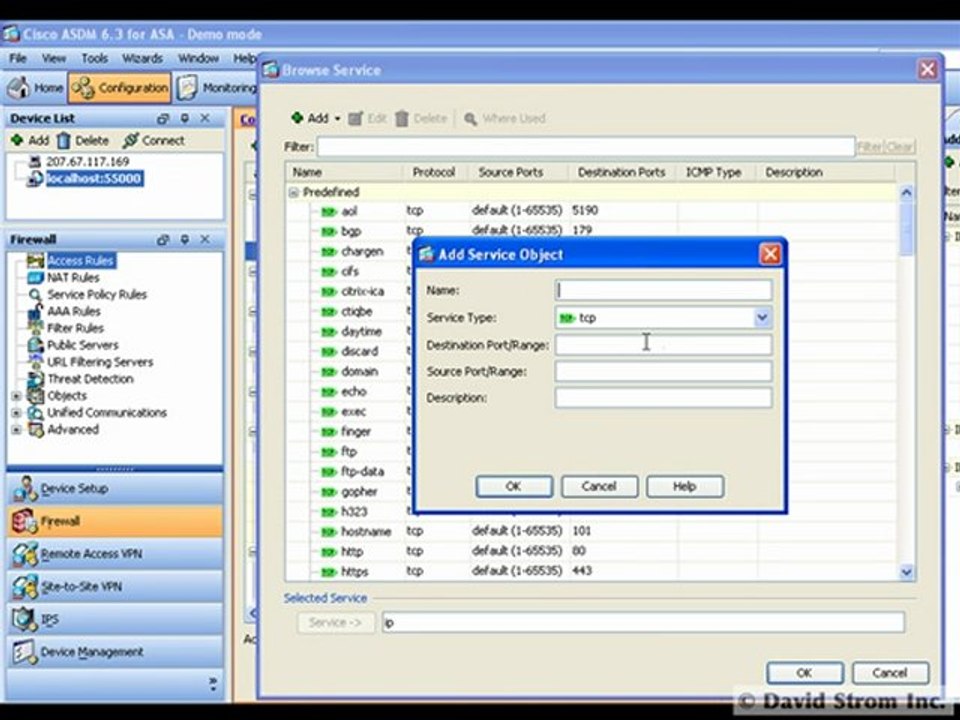960x720 pixels.
Task: Click Connect in Device List
Action: coord(153,140)
